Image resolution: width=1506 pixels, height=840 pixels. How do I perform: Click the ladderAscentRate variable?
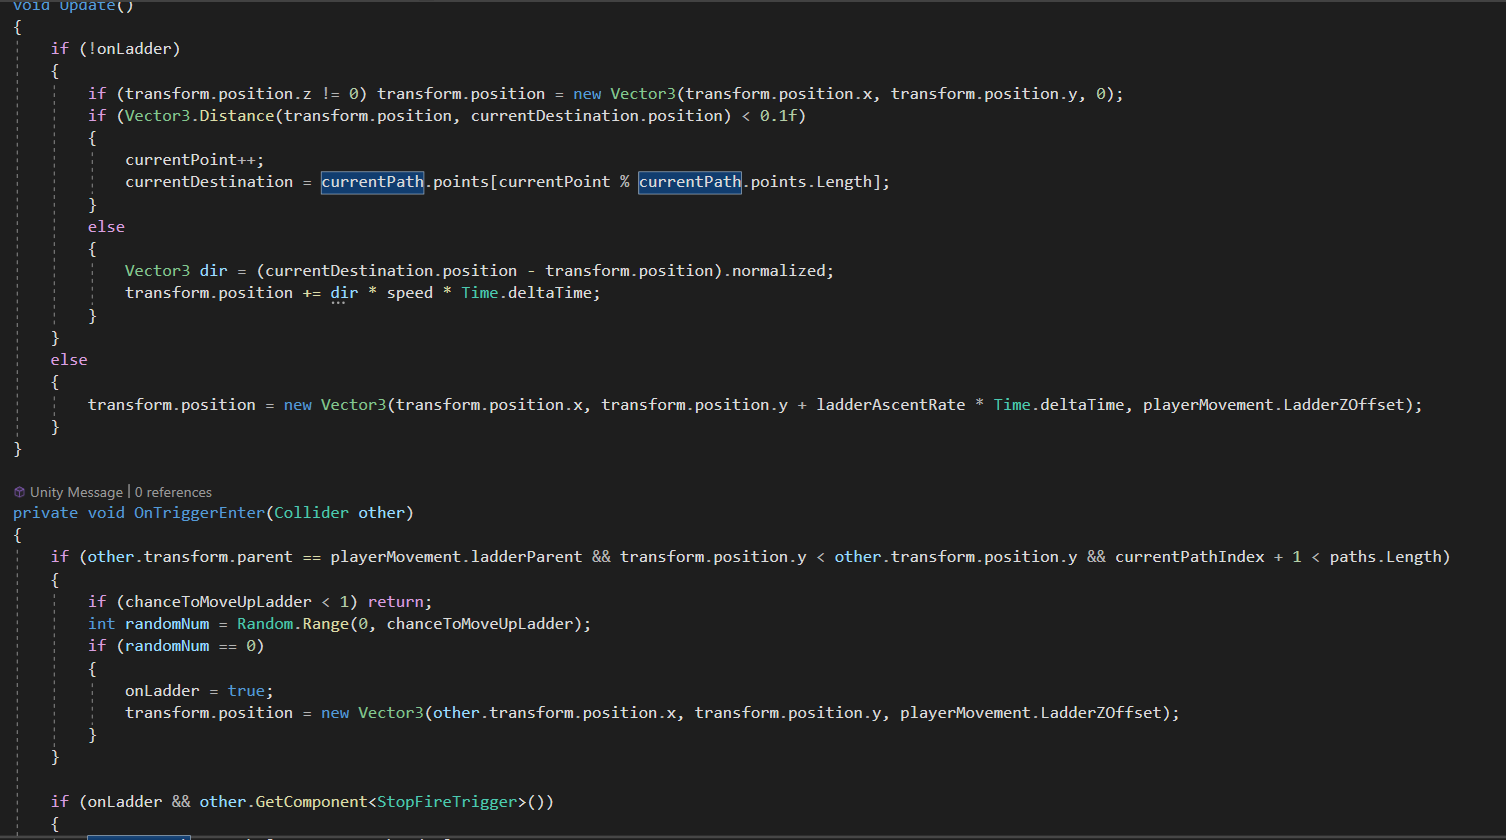pyautogui.click(x=891, y=405)
